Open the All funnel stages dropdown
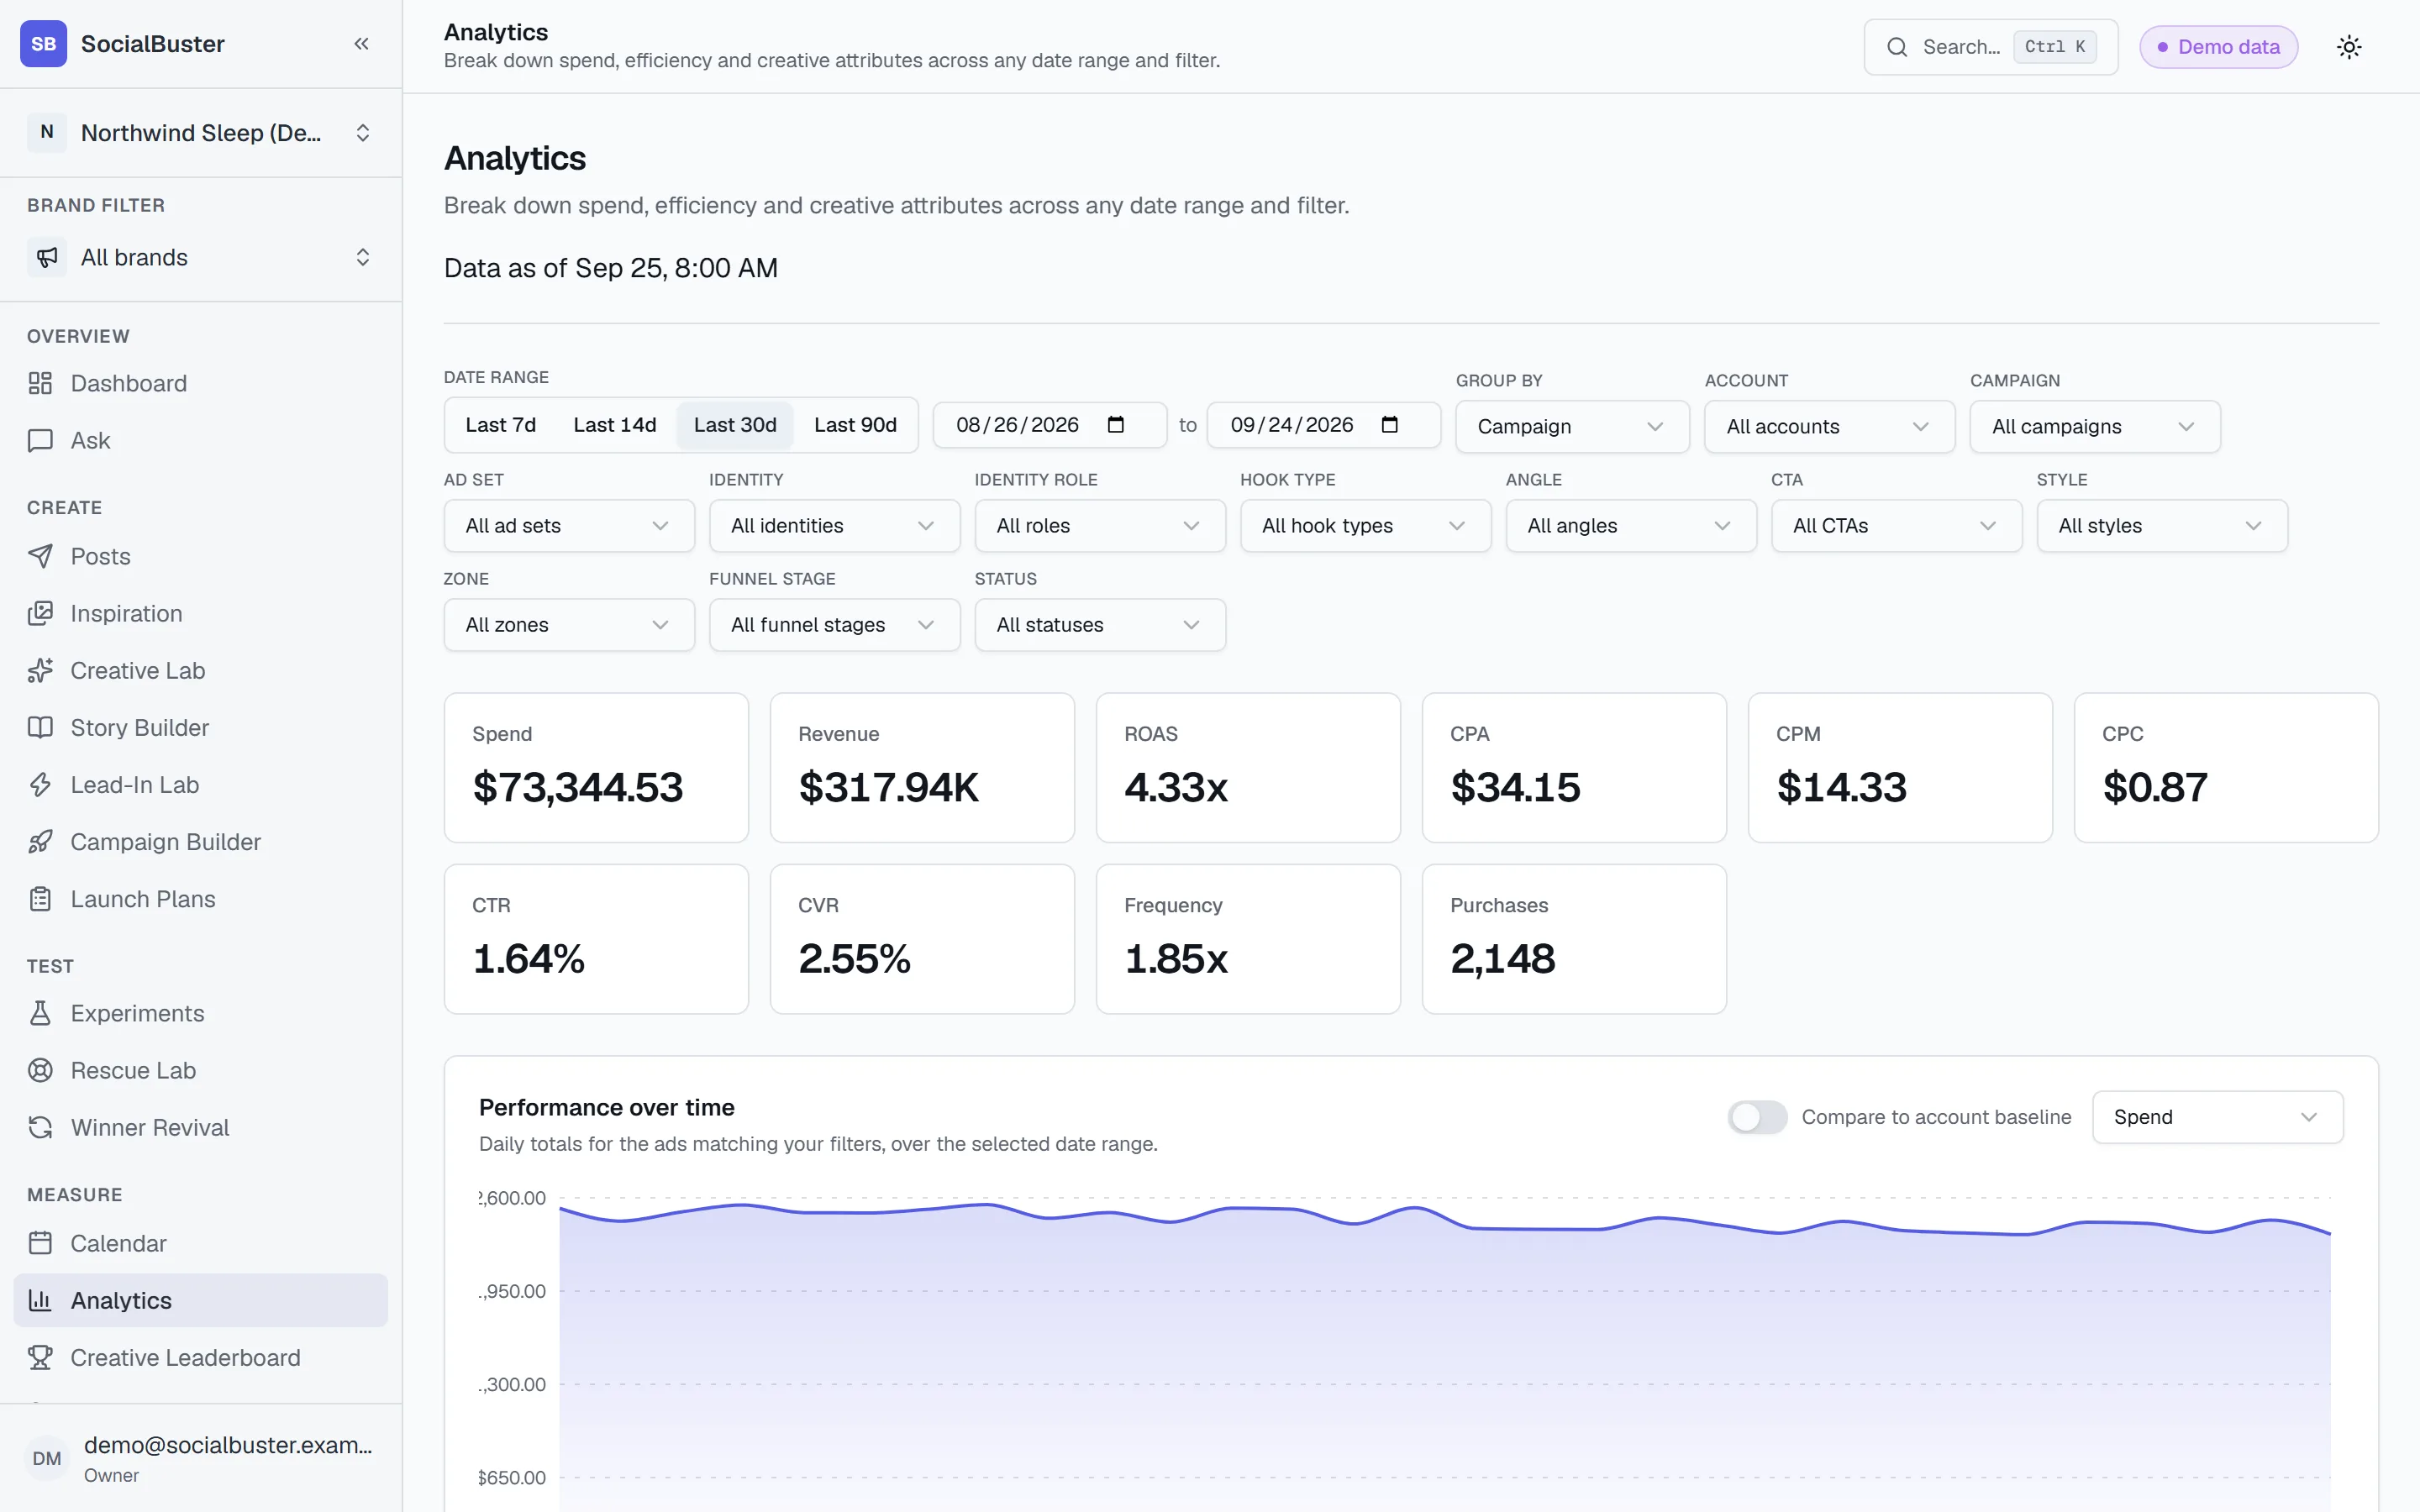 [835, 624]
